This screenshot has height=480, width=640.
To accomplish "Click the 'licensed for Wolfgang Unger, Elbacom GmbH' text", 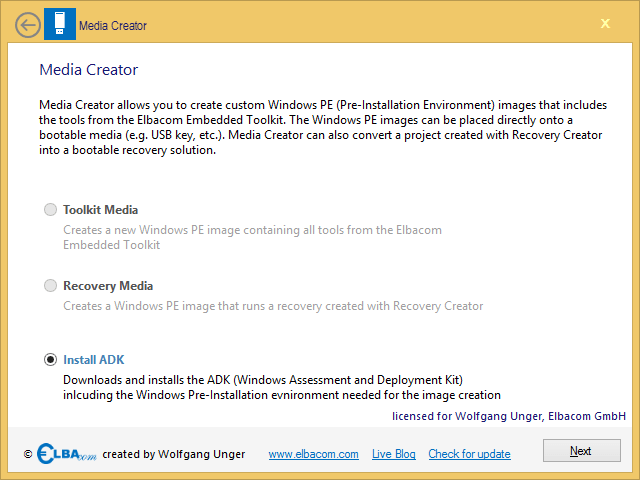I will click(509, 416).
